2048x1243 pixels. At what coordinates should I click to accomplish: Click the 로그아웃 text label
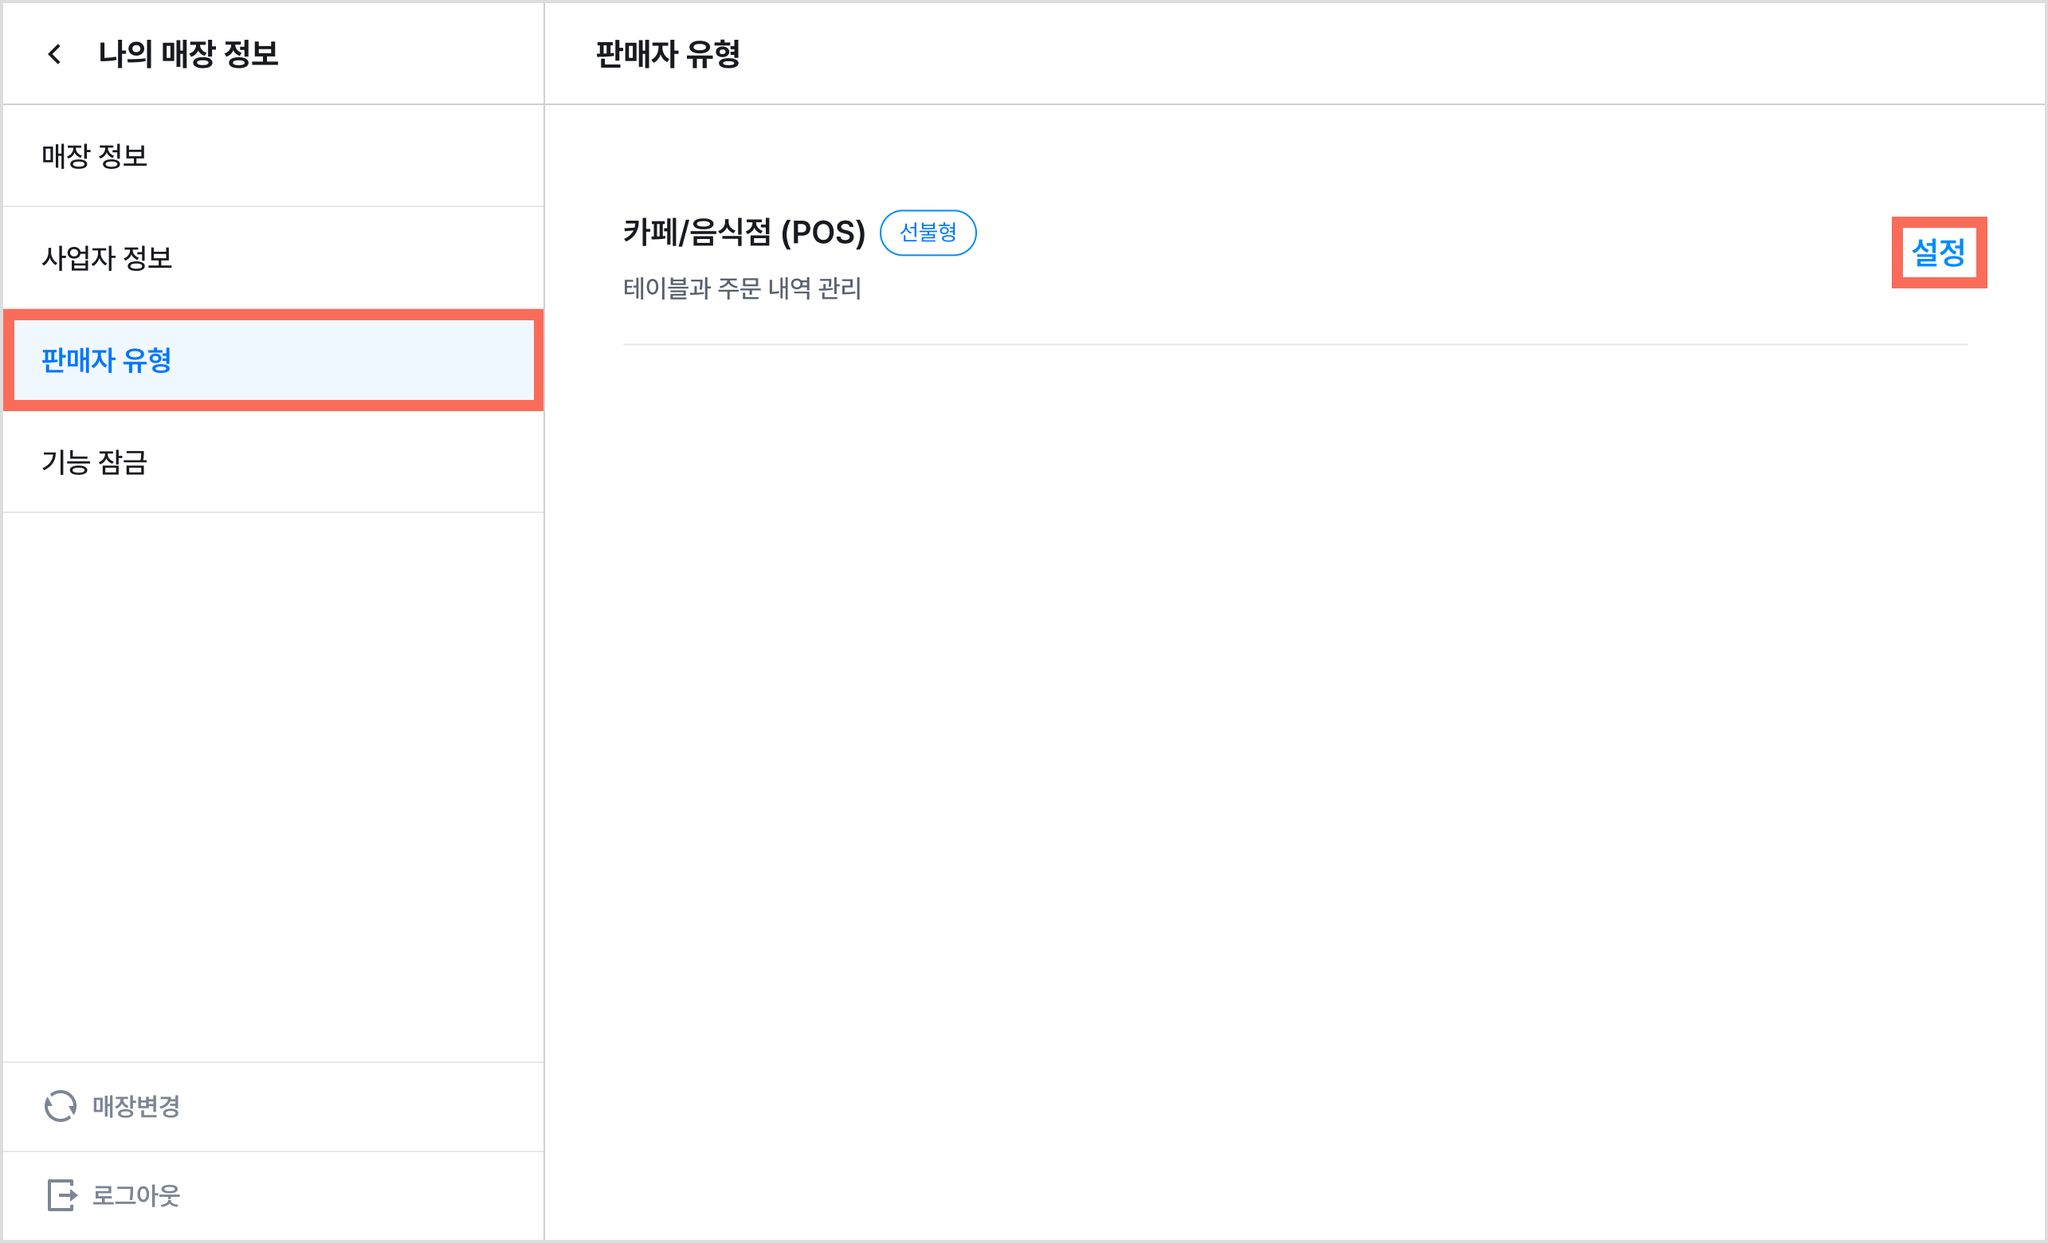click(136, 1195)
